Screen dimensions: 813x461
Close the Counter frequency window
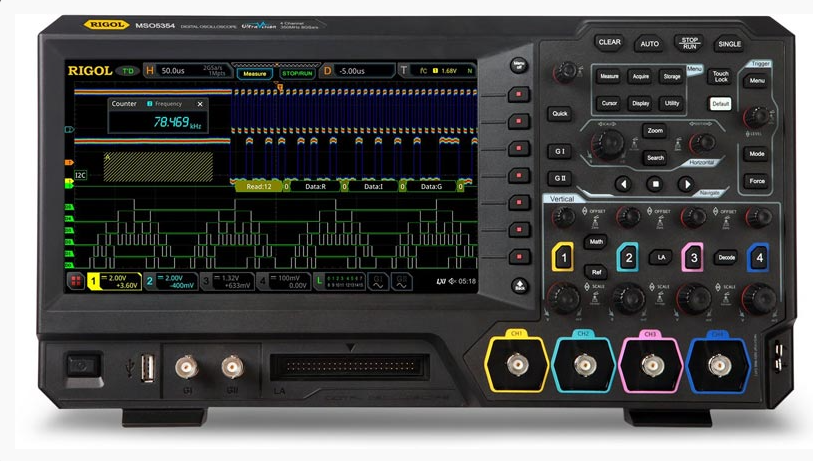pyautogui.click(x=200, y=104)
